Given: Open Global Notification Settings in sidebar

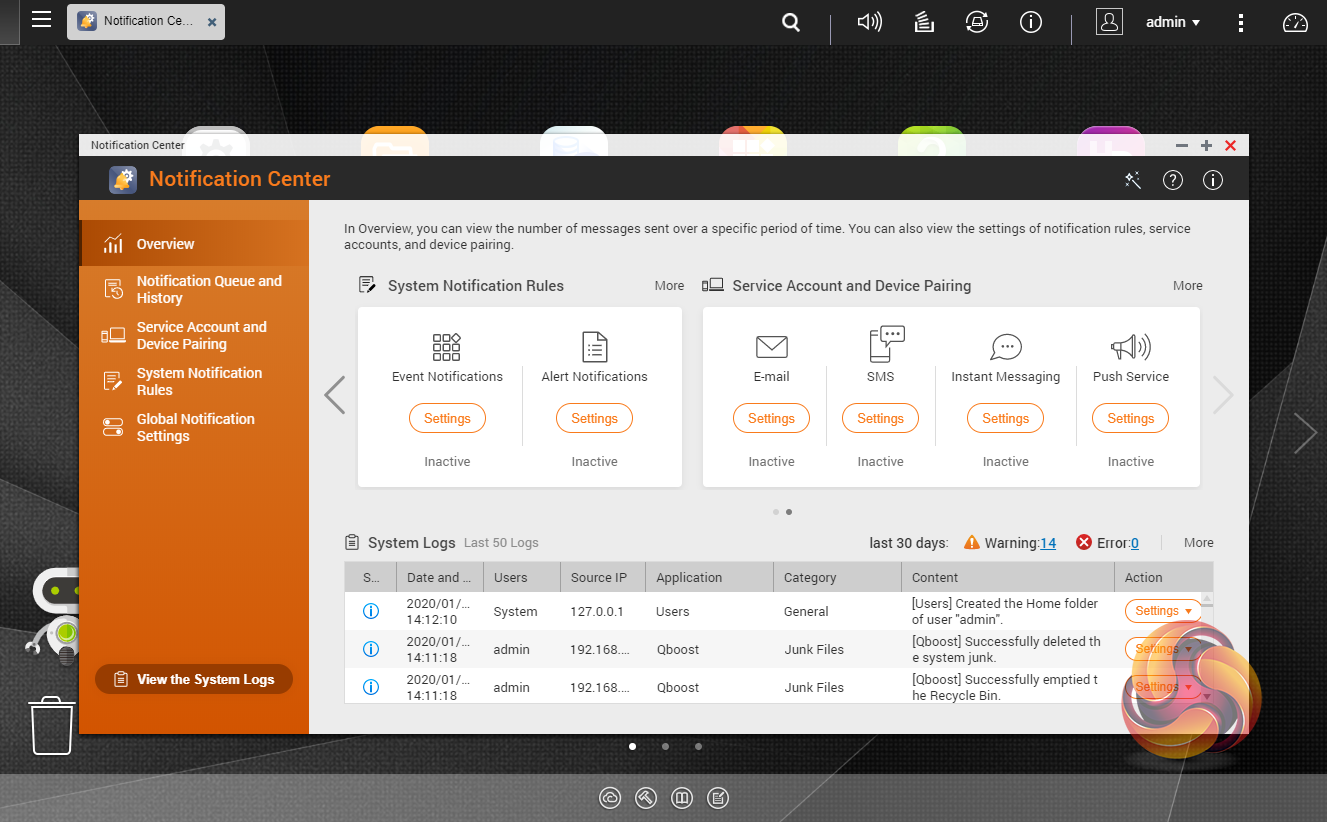Looking at the screenshot, I should point(193,427).
